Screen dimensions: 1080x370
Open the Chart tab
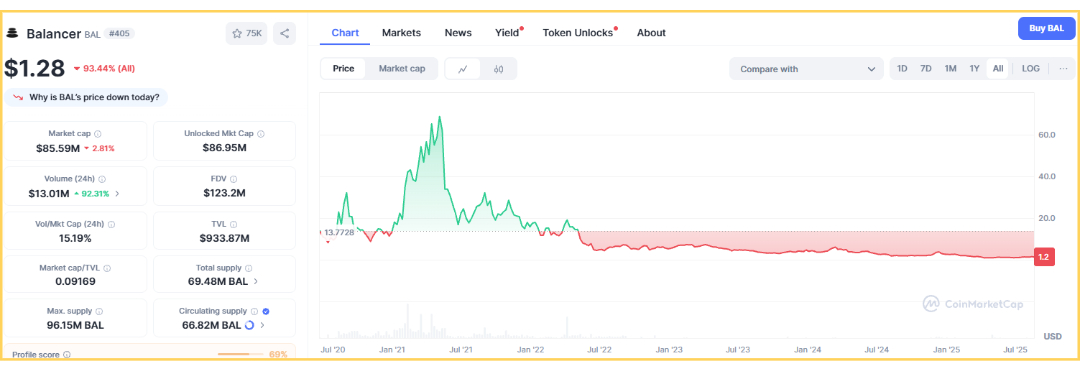pyautogui.click(x=345, y=32)
